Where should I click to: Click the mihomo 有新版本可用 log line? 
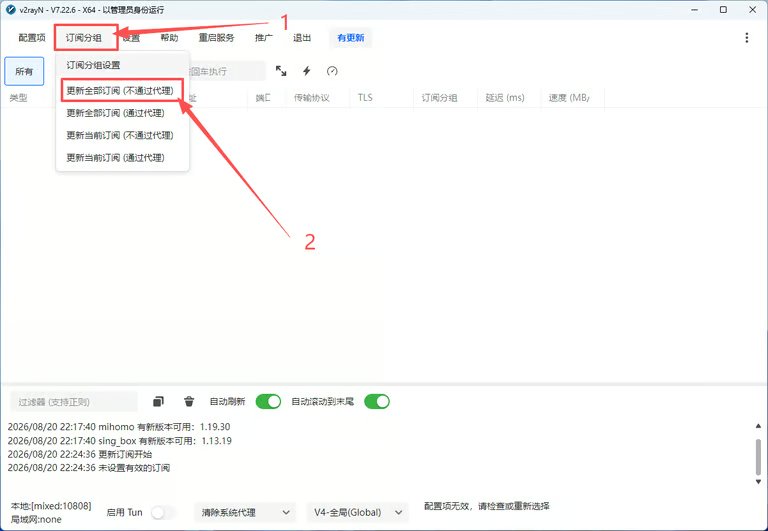119,427
